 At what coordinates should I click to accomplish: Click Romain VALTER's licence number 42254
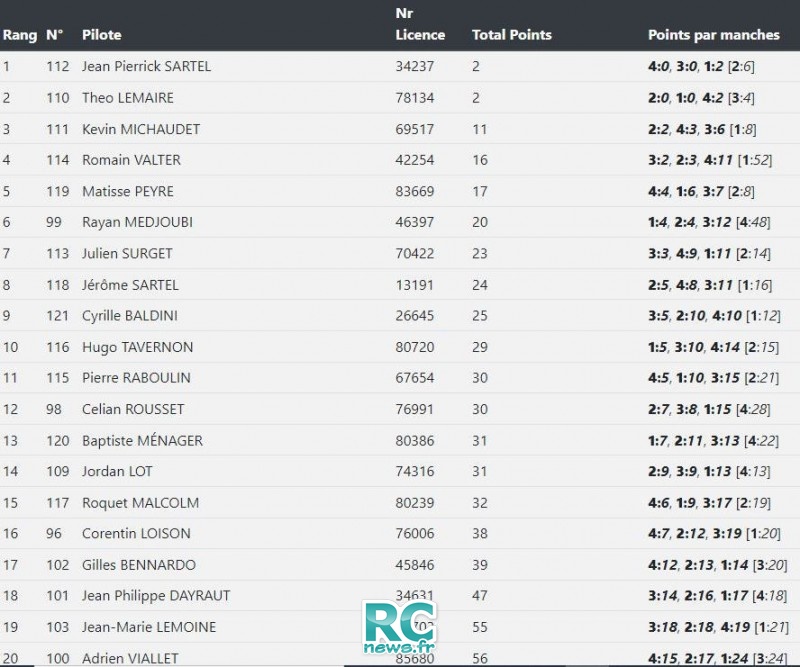(414, 160)
